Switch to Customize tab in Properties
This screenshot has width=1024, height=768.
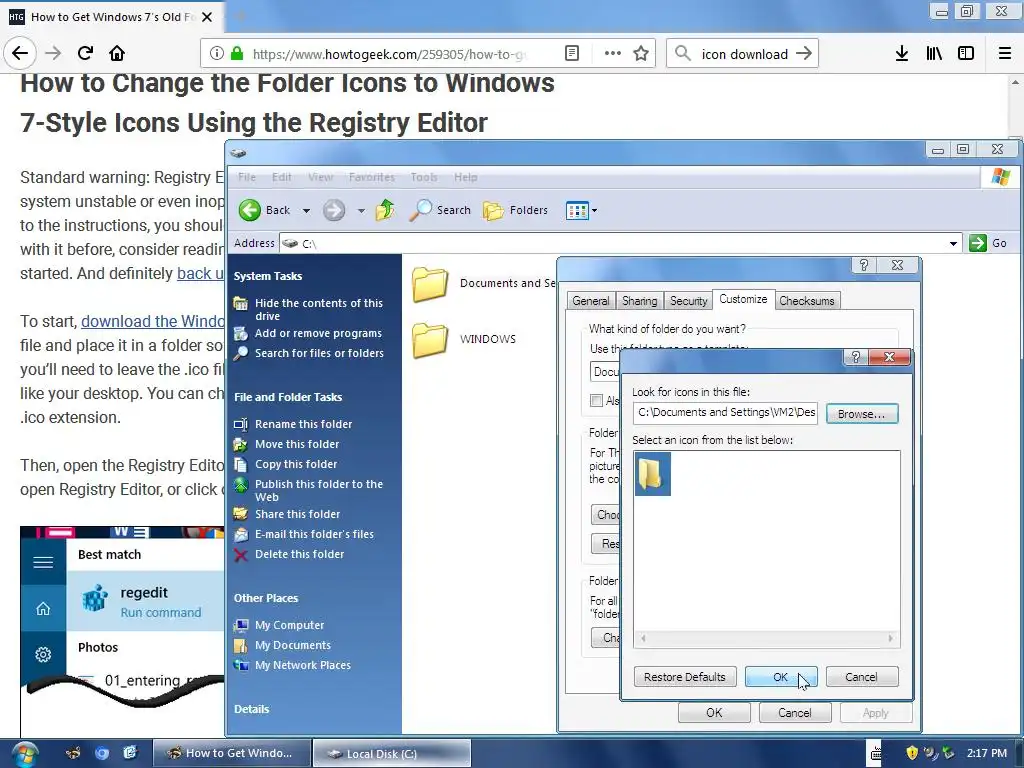[x=743, y=299]
